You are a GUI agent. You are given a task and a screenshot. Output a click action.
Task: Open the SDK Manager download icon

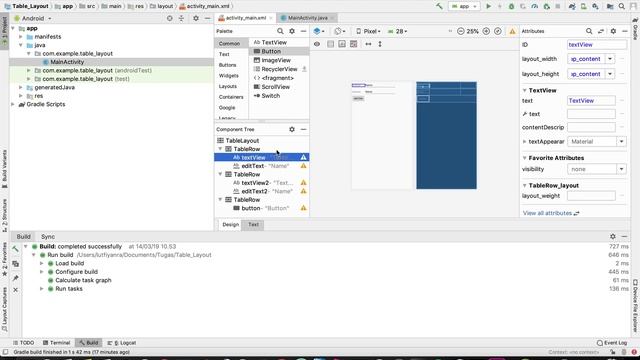pyautogui.click(x=596, y=7)
